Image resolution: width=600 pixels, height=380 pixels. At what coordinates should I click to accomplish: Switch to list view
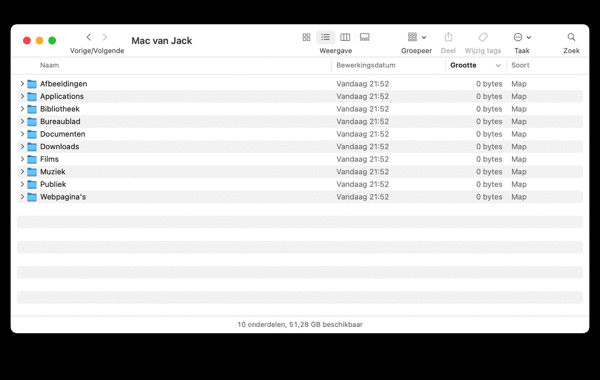coord(326,37)
